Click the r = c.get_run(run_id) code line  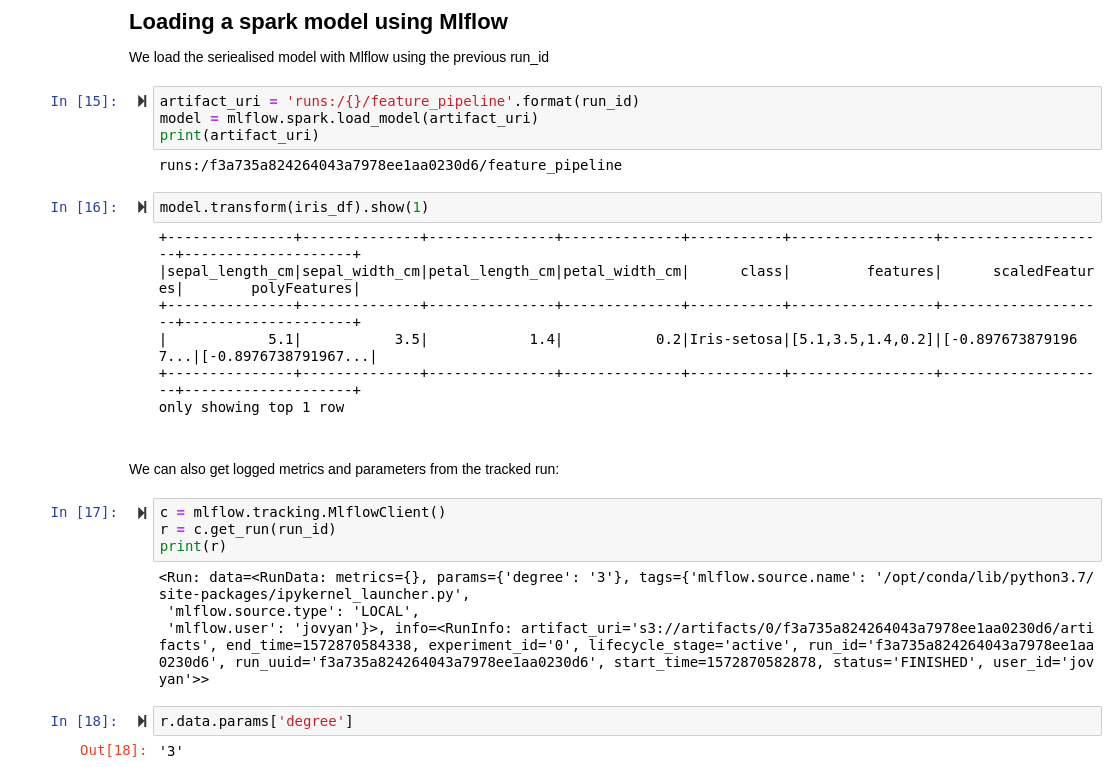point(248,529)
